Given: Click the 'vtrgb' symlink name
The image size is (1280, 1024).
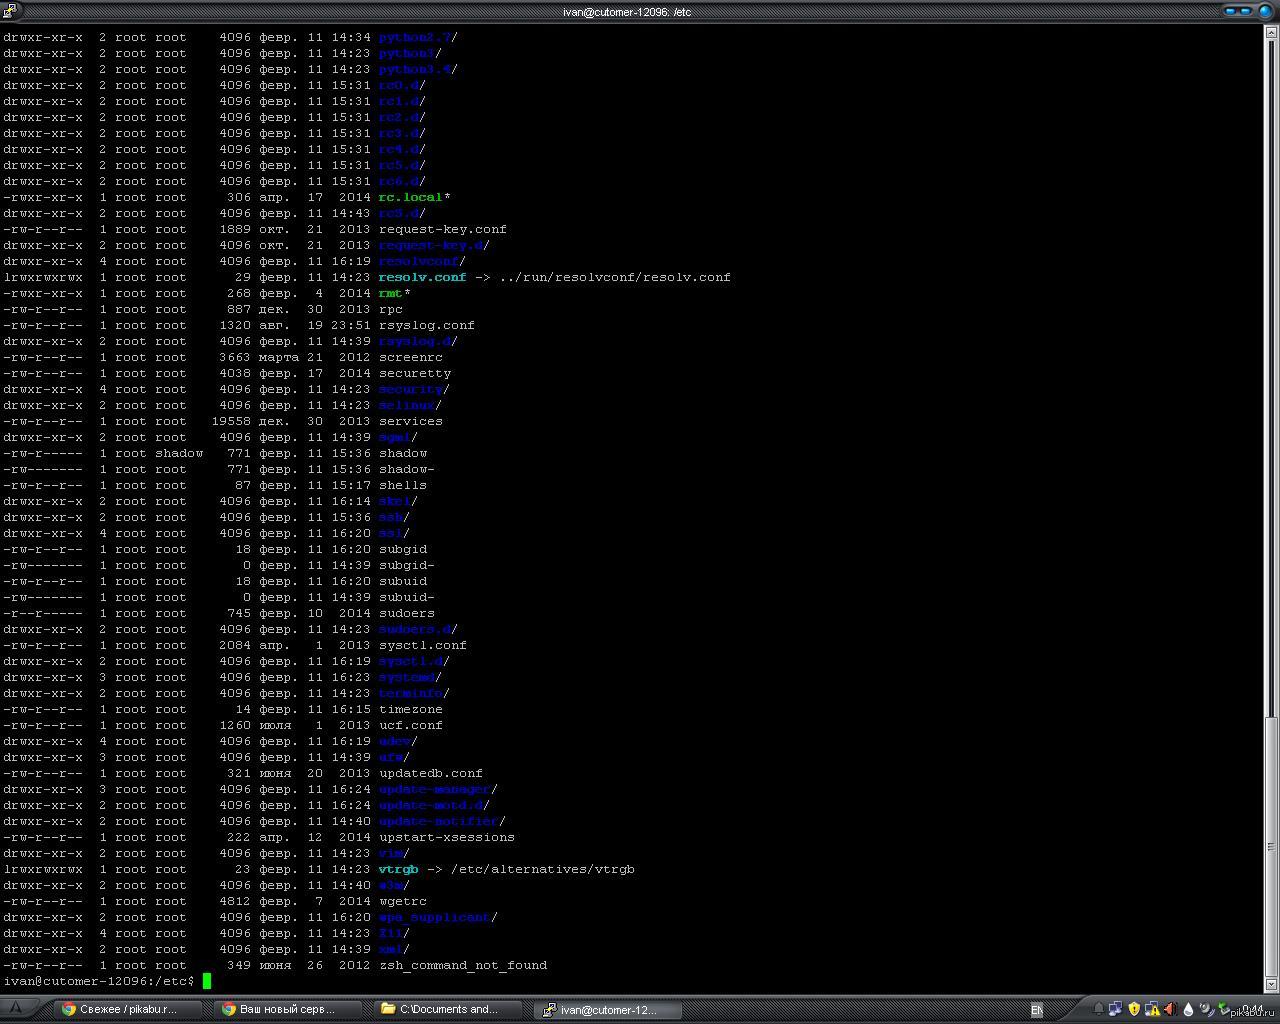Looking at the screenshot, I should pos(398,869).
